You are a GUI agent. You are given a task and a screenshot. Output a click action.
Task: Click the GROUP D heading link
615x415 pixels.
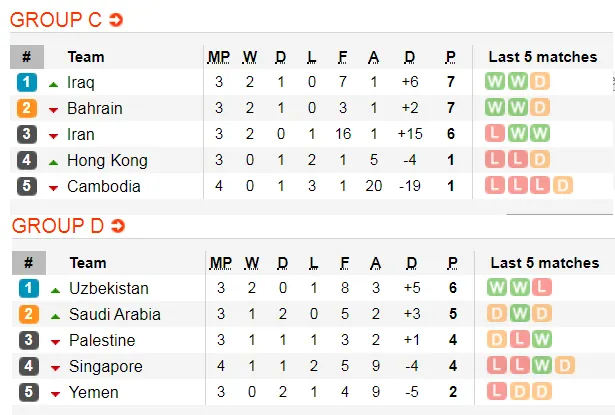[57, 226]
